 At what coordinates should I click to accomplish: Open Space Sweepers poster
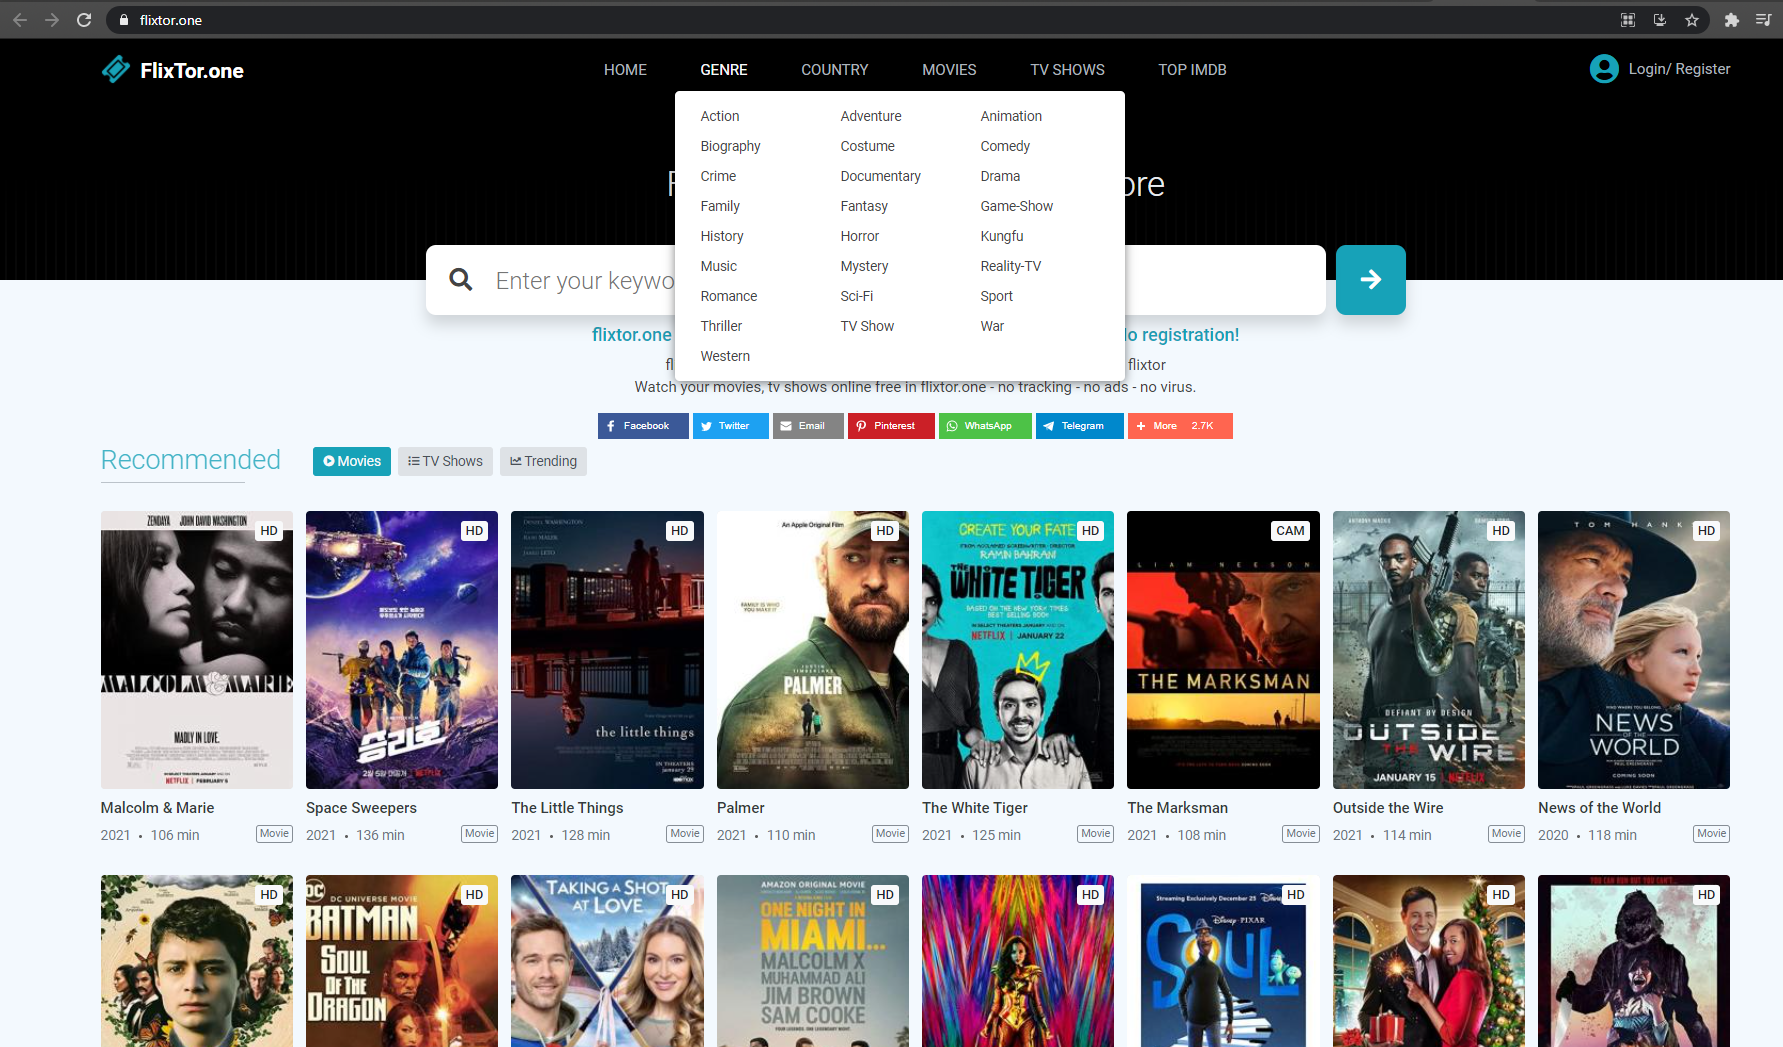[402, 650]
